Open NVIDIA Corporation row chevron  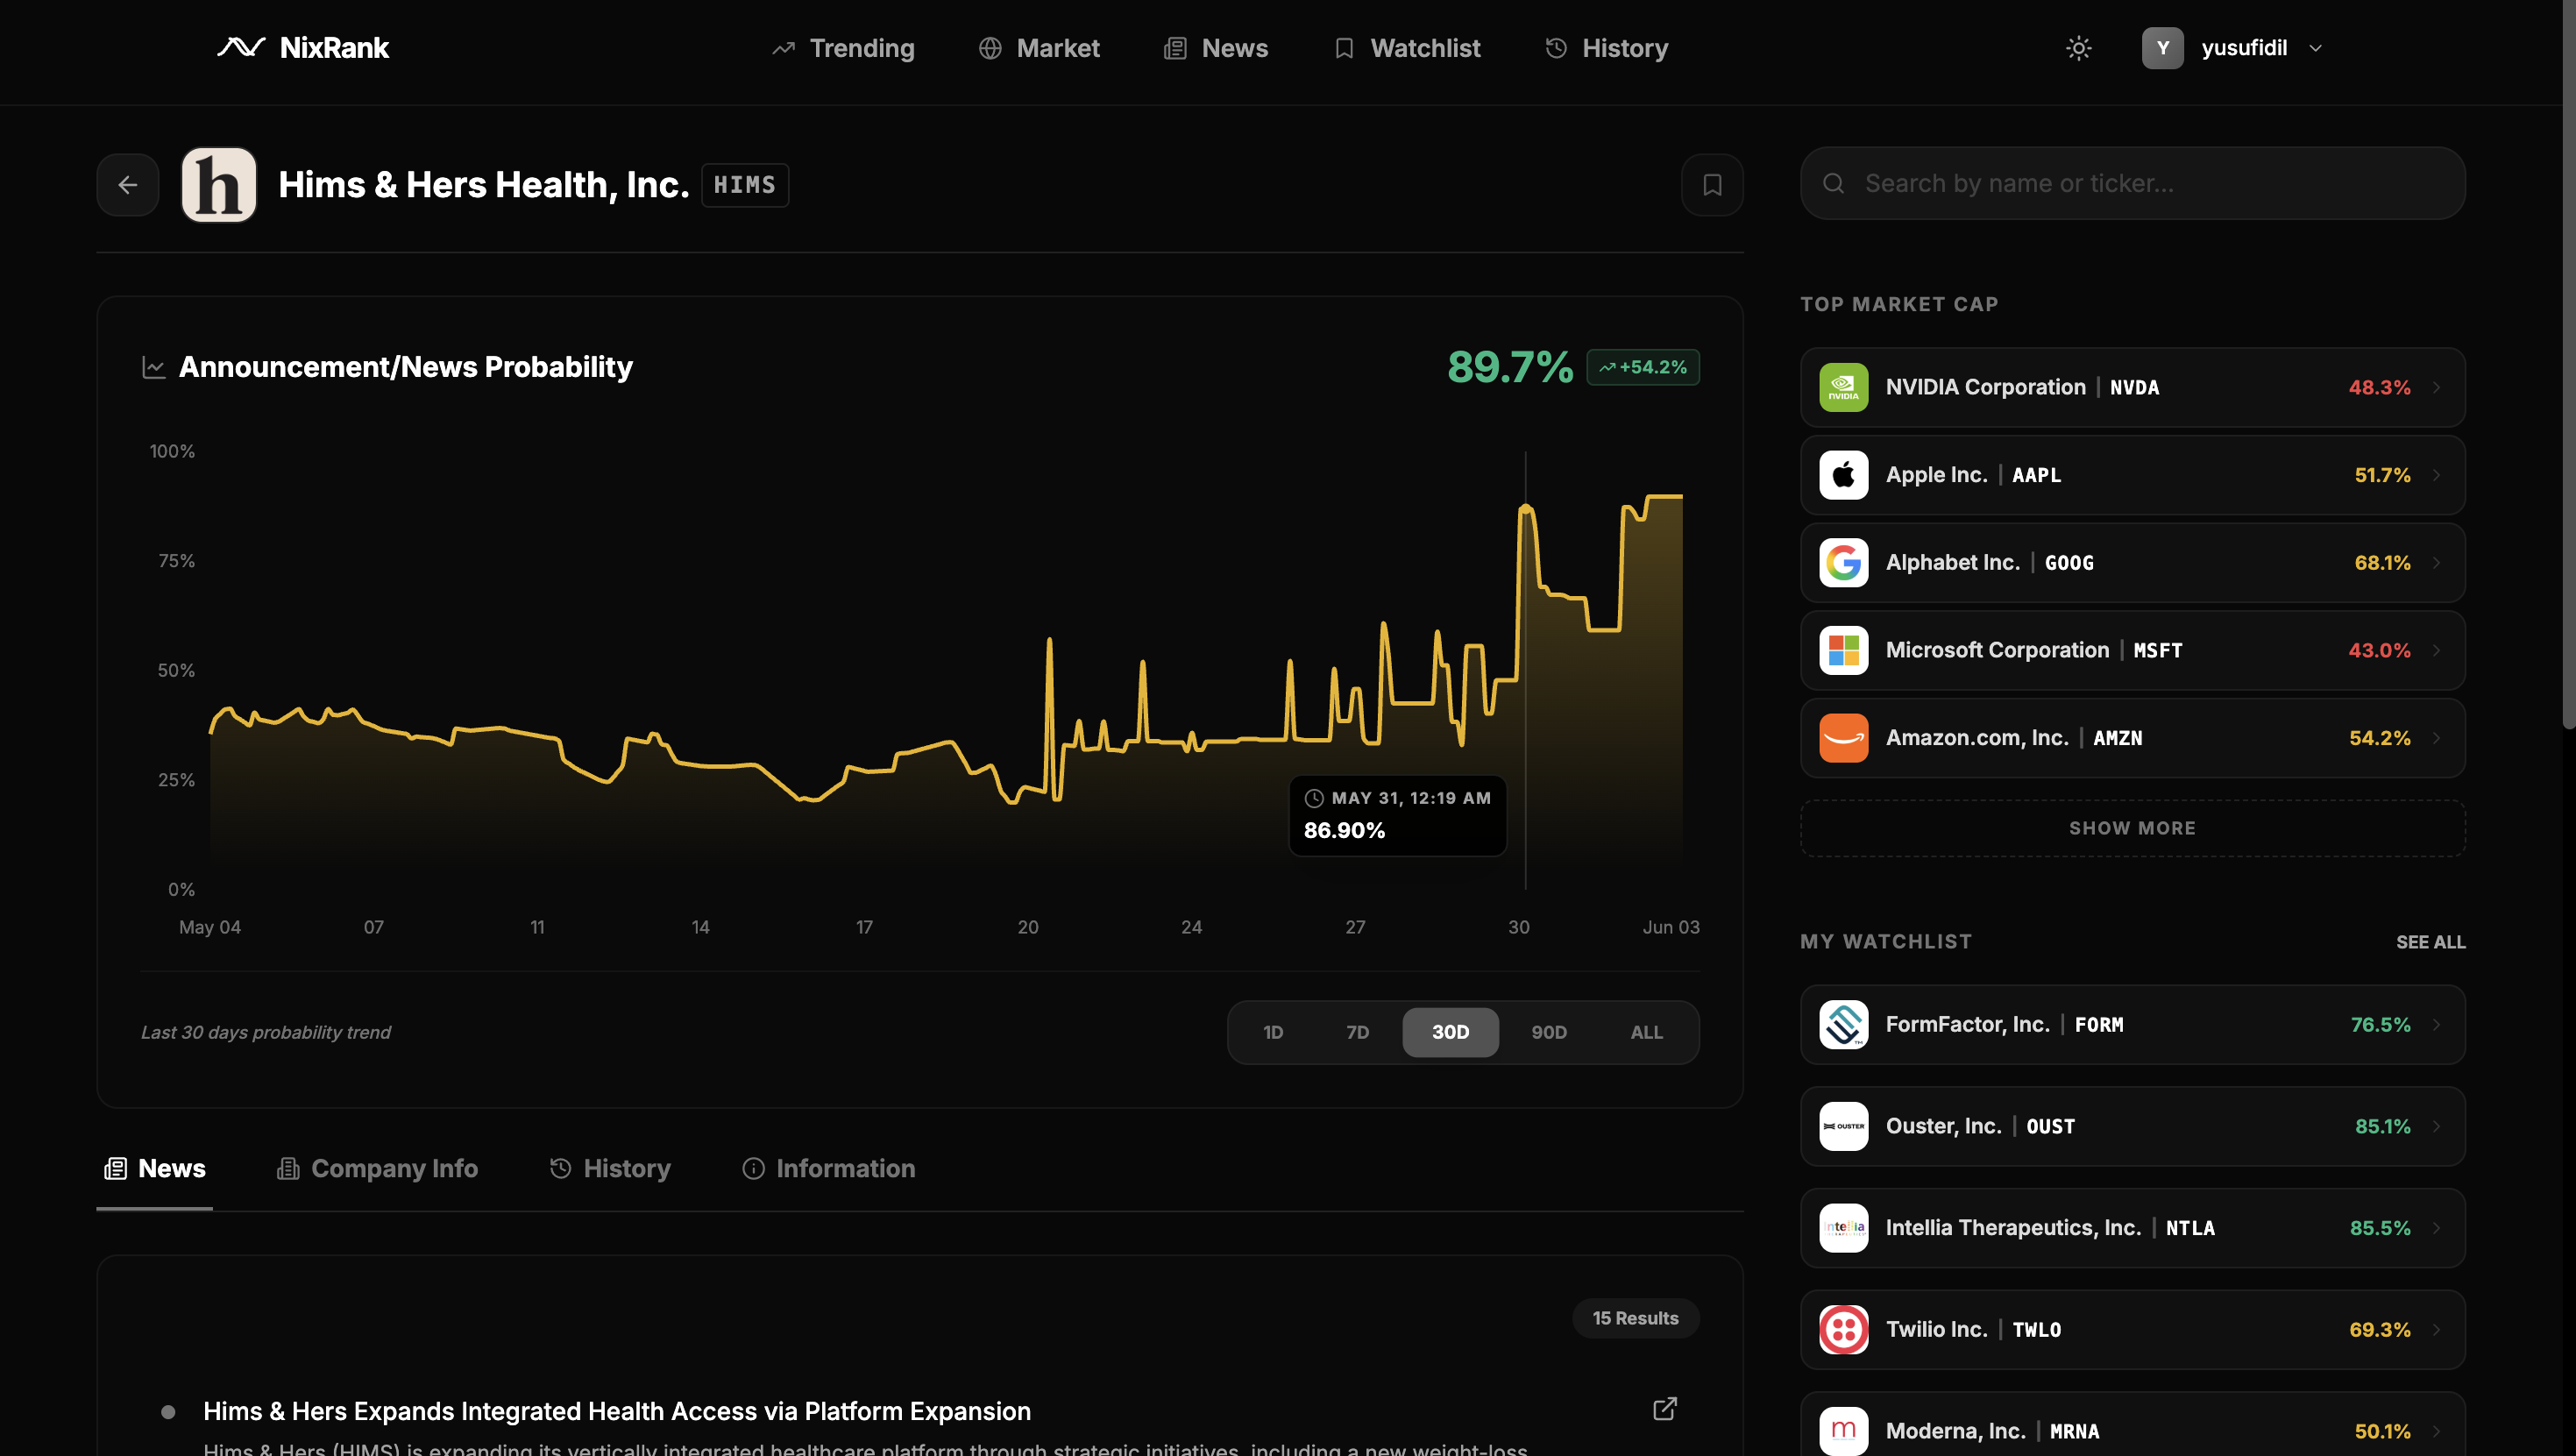(x=2437, y=388)
